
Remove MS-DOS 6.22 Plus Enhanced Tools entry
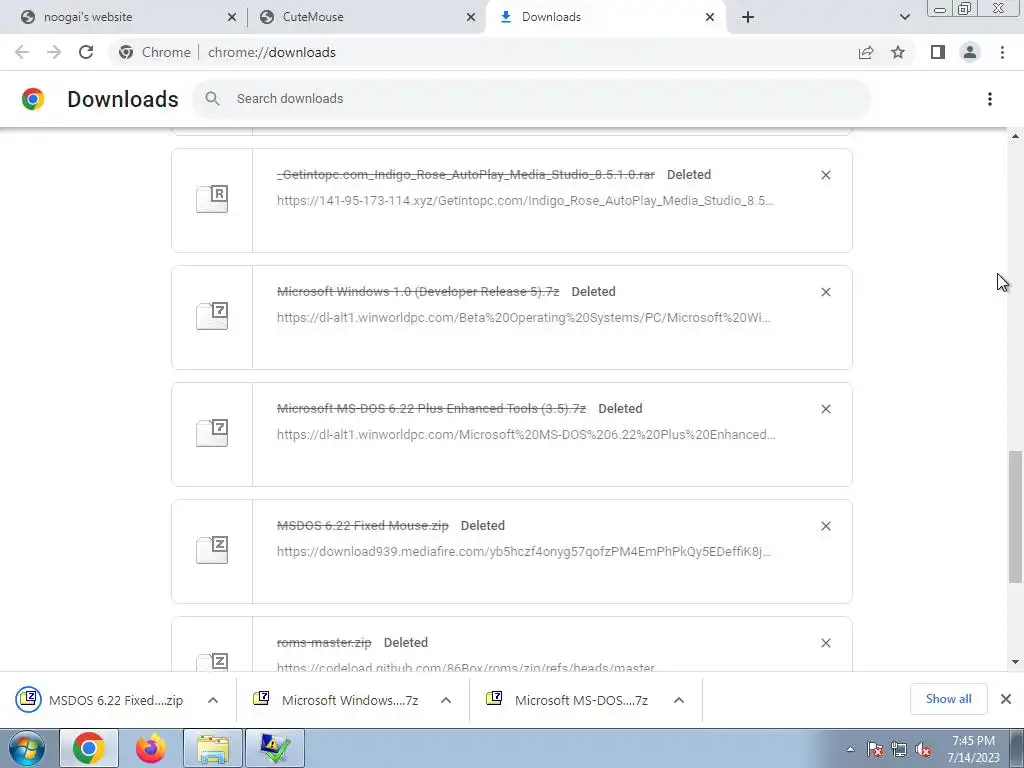pos(825,409)
